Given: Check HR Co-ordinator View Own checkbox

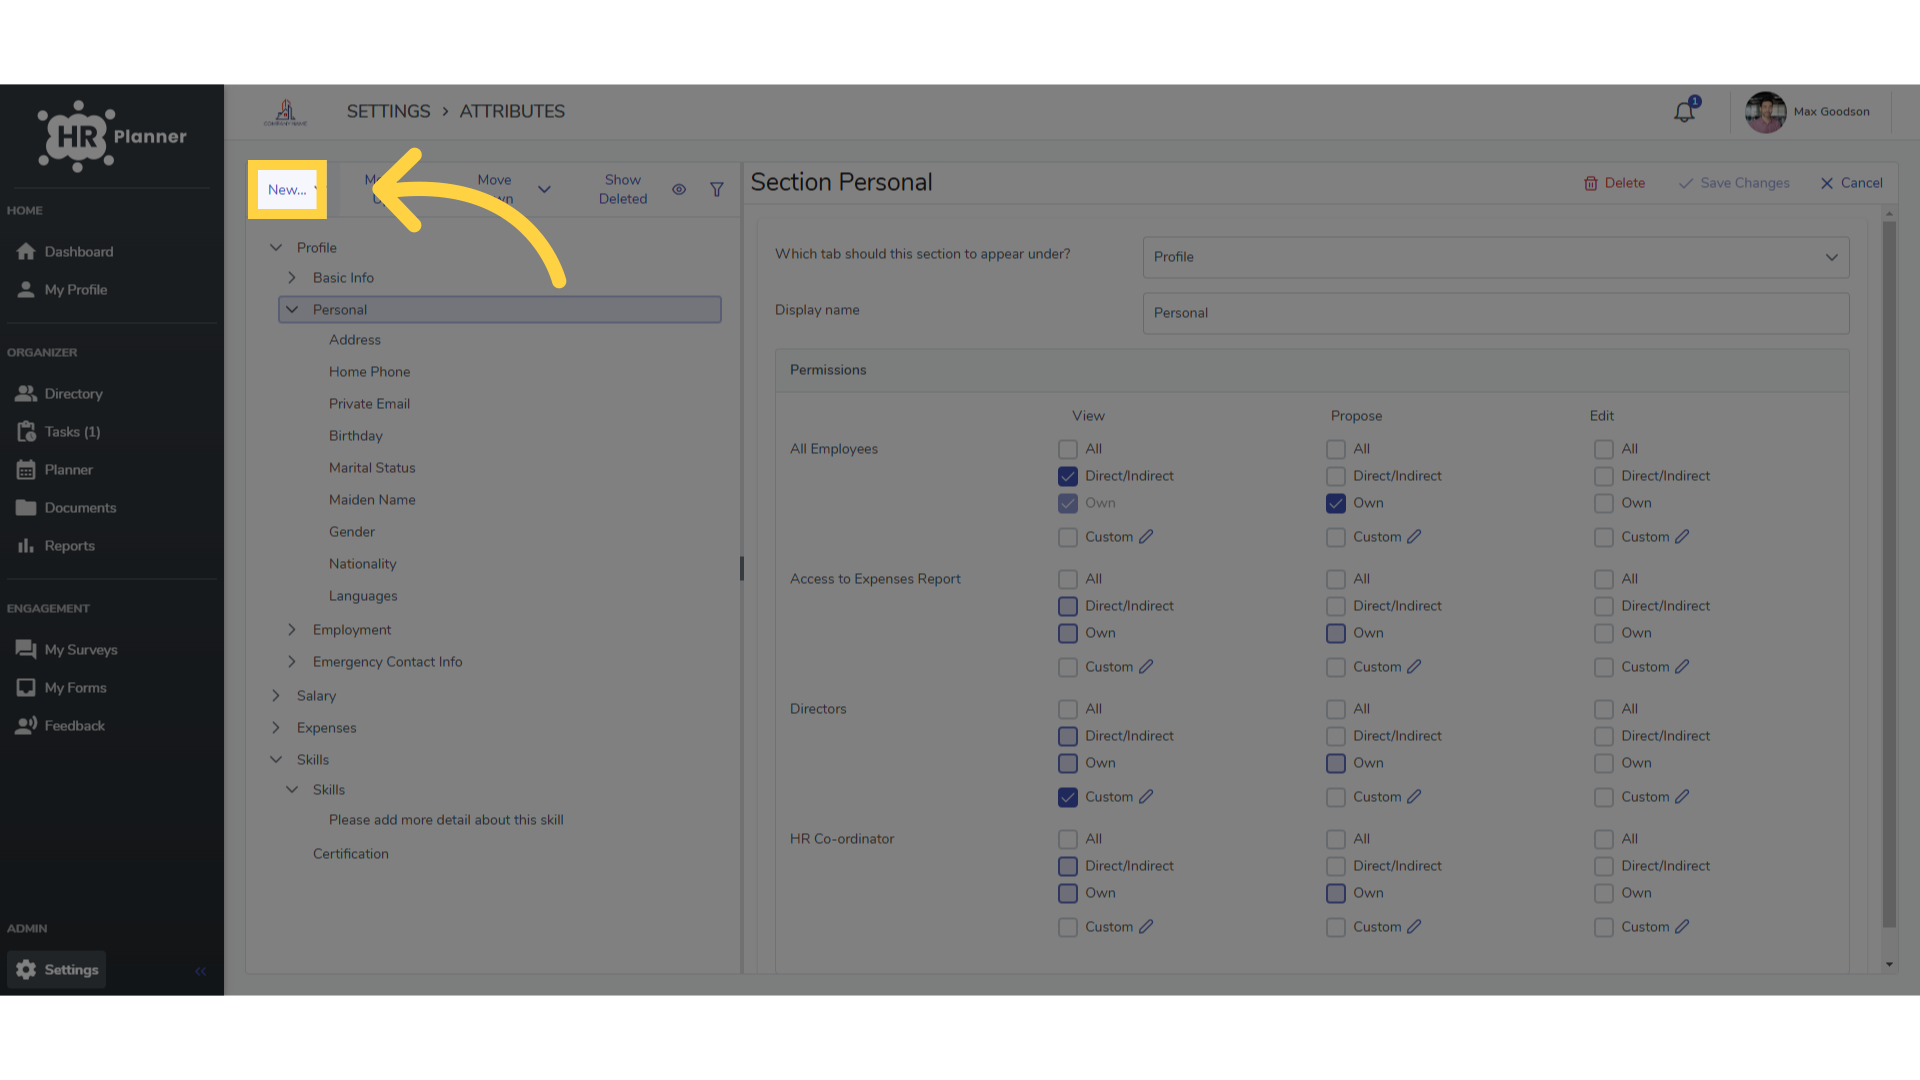Looking at the screenshot, I should pyautogui.click(x=1068, y=893).
